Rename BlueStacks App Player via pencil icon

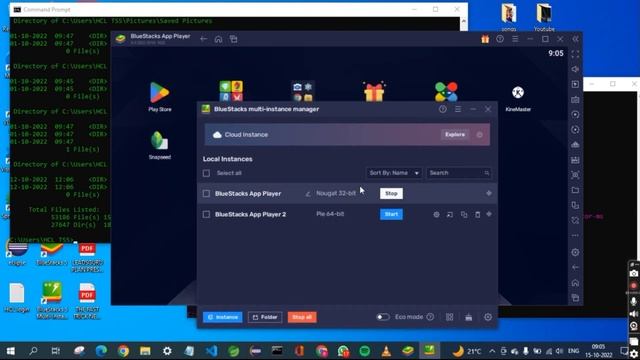coord(308,194)
